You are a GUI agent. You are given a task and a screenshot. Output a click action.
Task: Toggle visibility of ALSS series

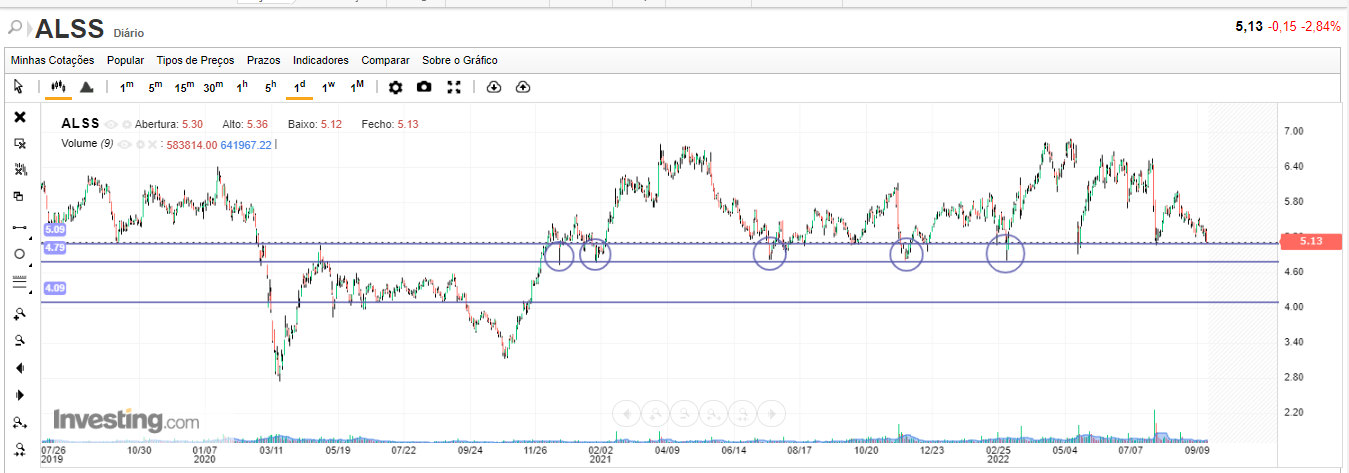[x=111, y=124]
